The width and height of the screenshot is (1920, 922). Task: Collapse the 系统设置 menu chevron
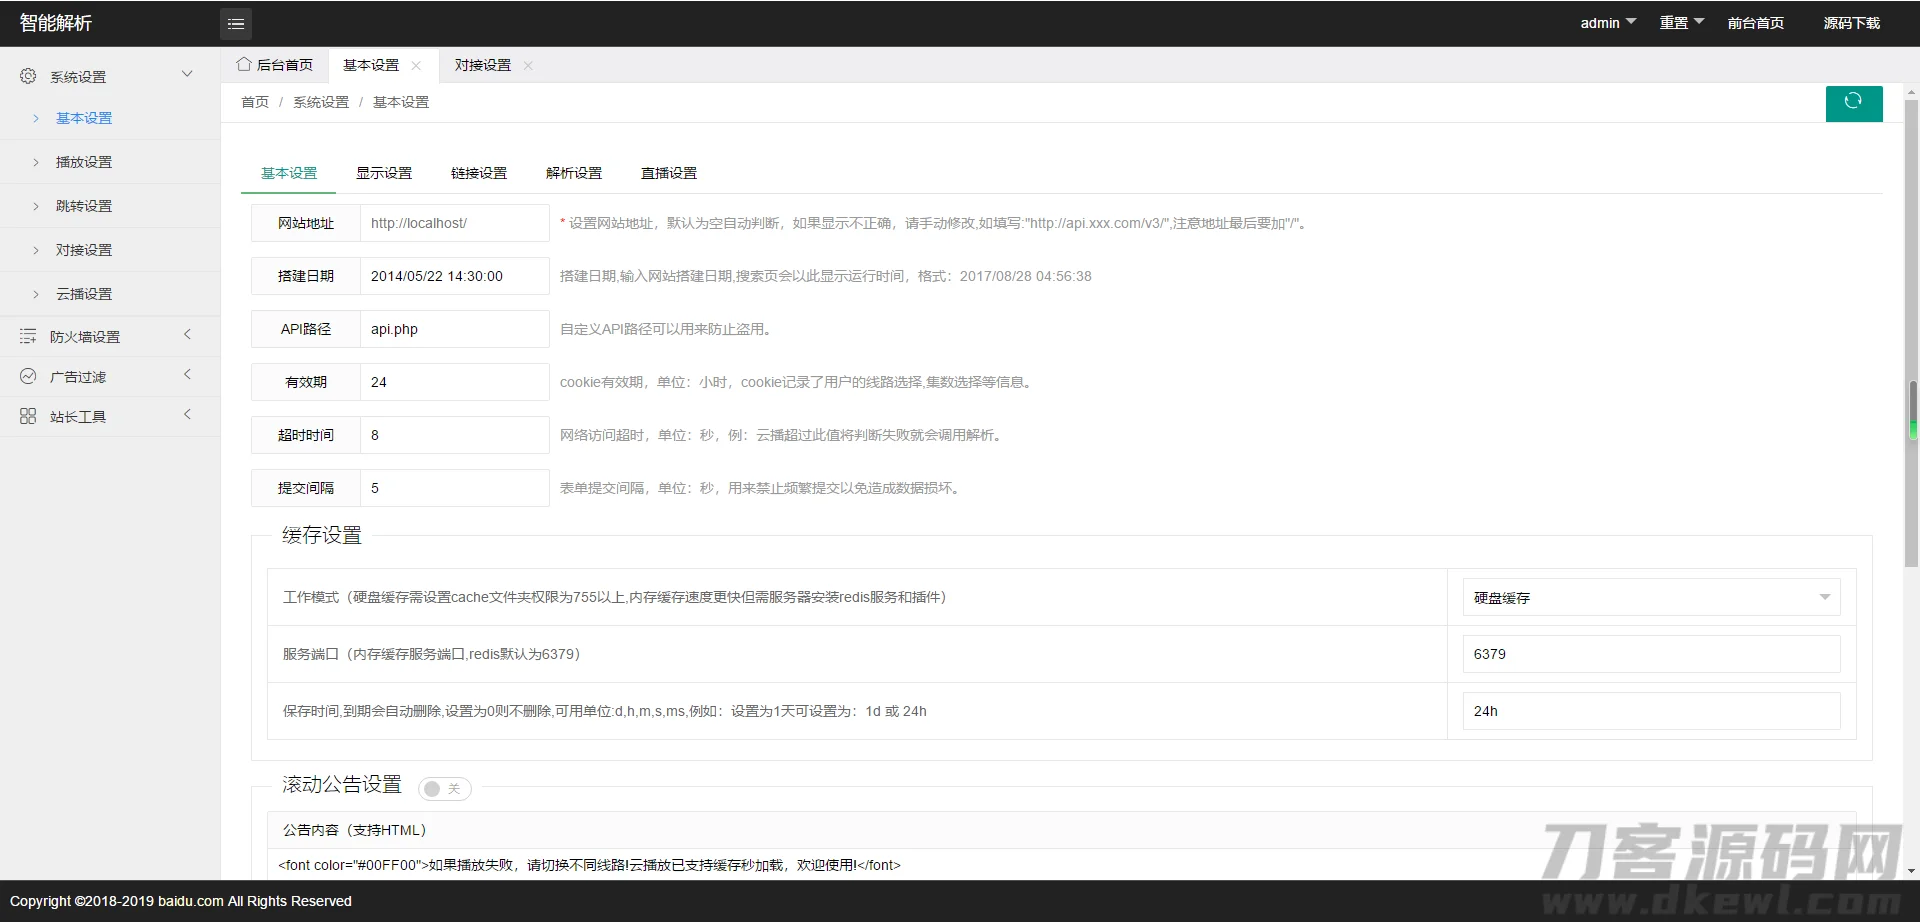(x=187, y=73)
